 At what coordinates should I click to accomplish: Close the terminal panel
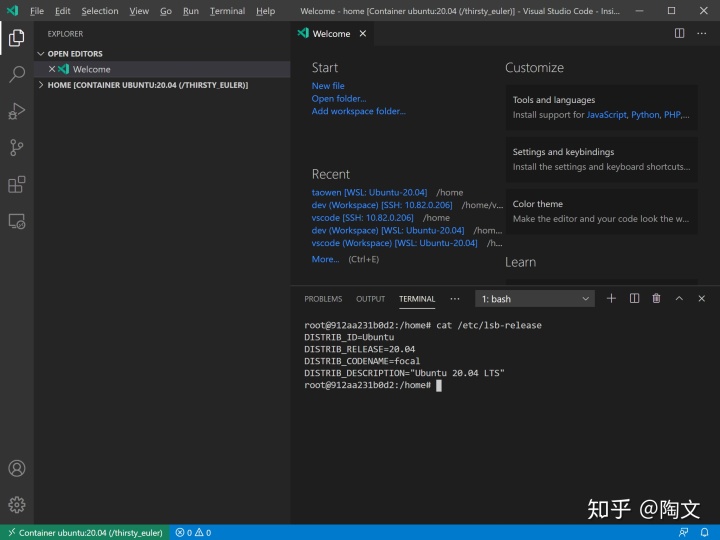pyautogui.click(x=702, y=299)
